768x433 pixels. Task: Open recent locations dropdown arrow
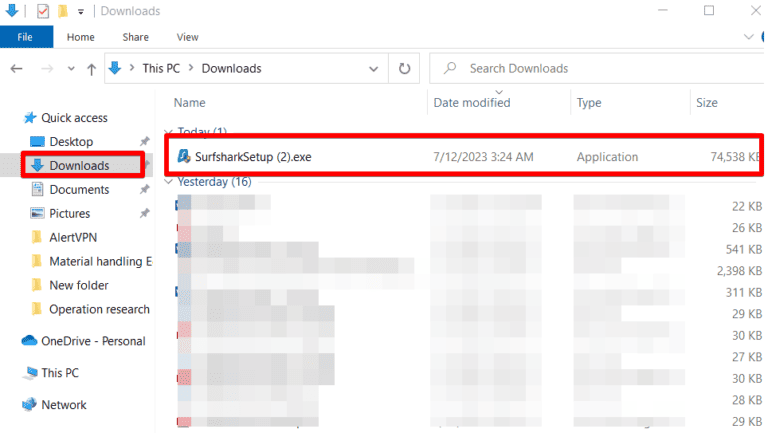coord(71,69)
